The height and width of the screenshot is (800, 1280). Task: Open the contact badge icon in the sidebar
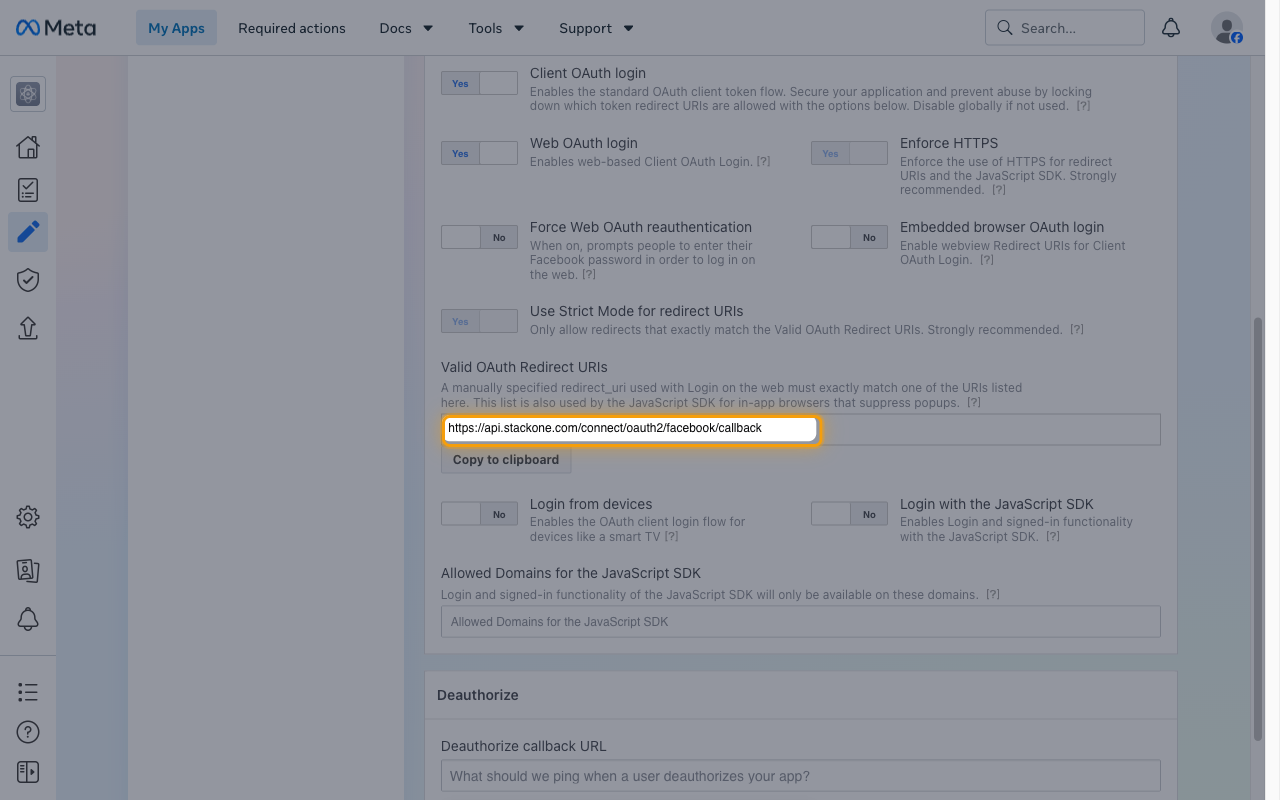[x=28, y=570]
